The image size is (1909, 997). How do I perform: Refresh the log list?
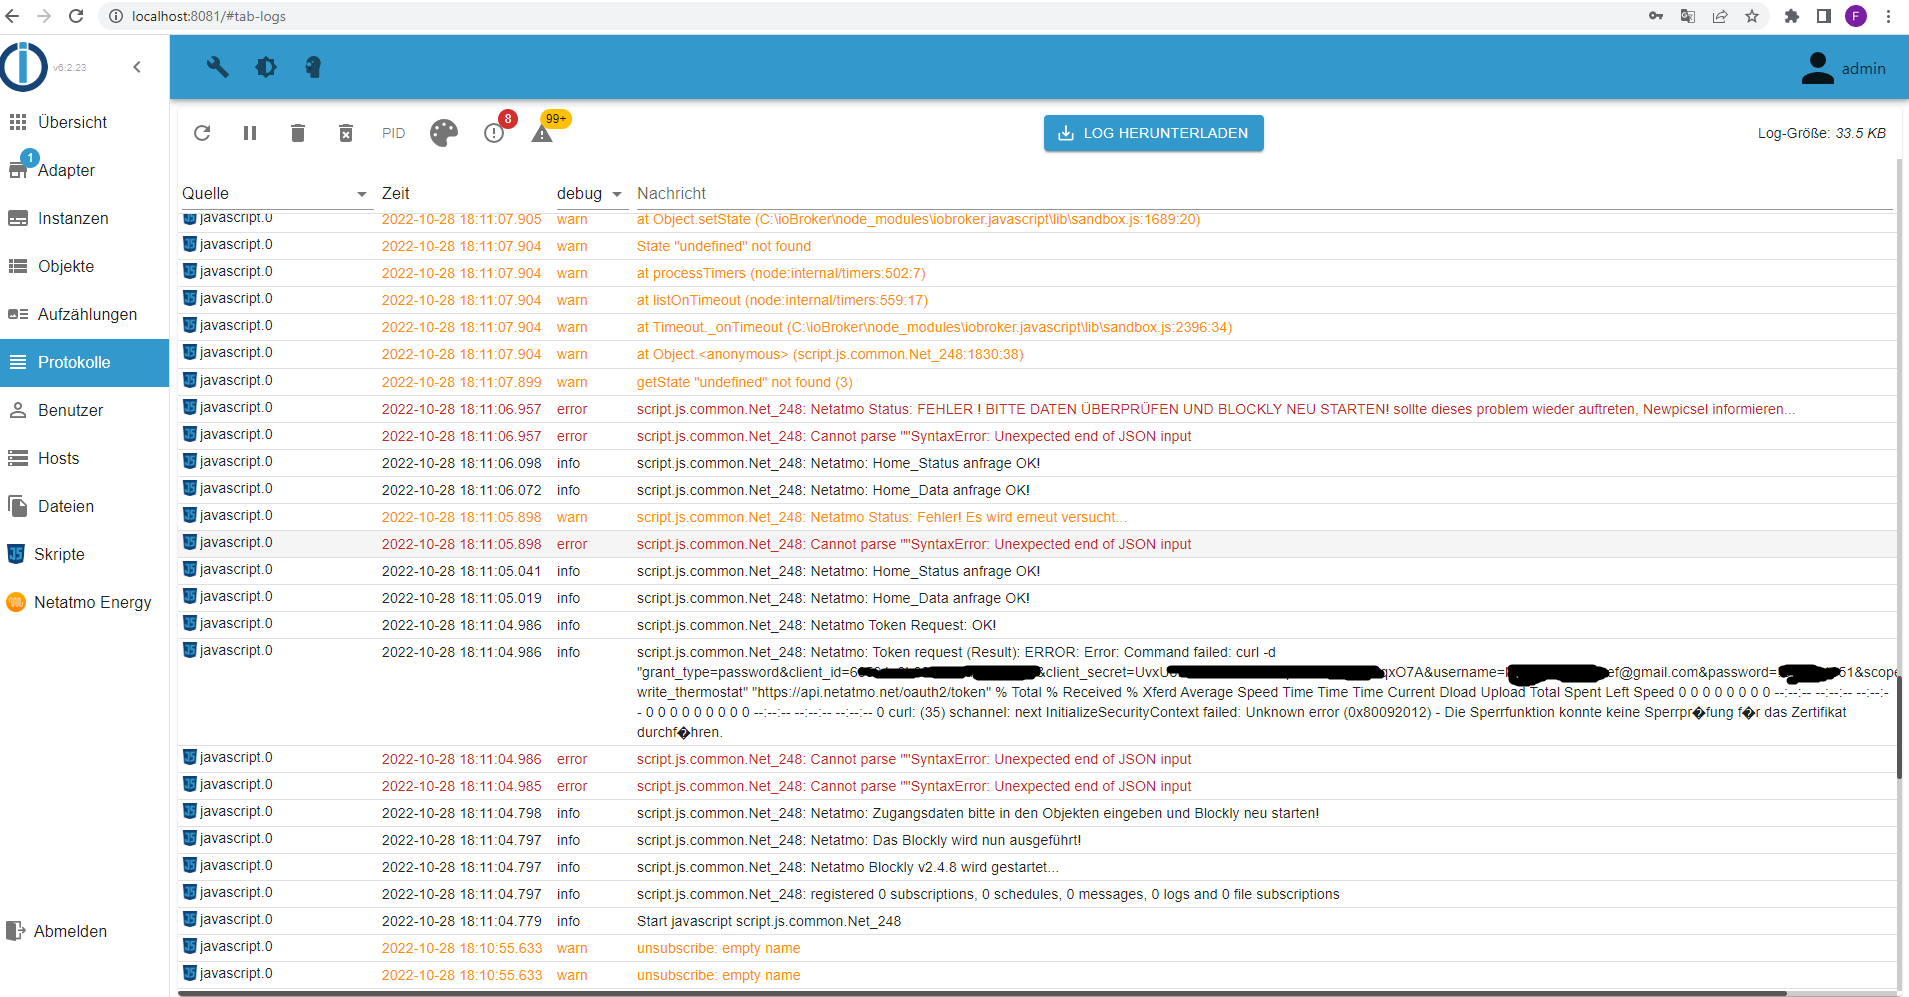(202, 133)
